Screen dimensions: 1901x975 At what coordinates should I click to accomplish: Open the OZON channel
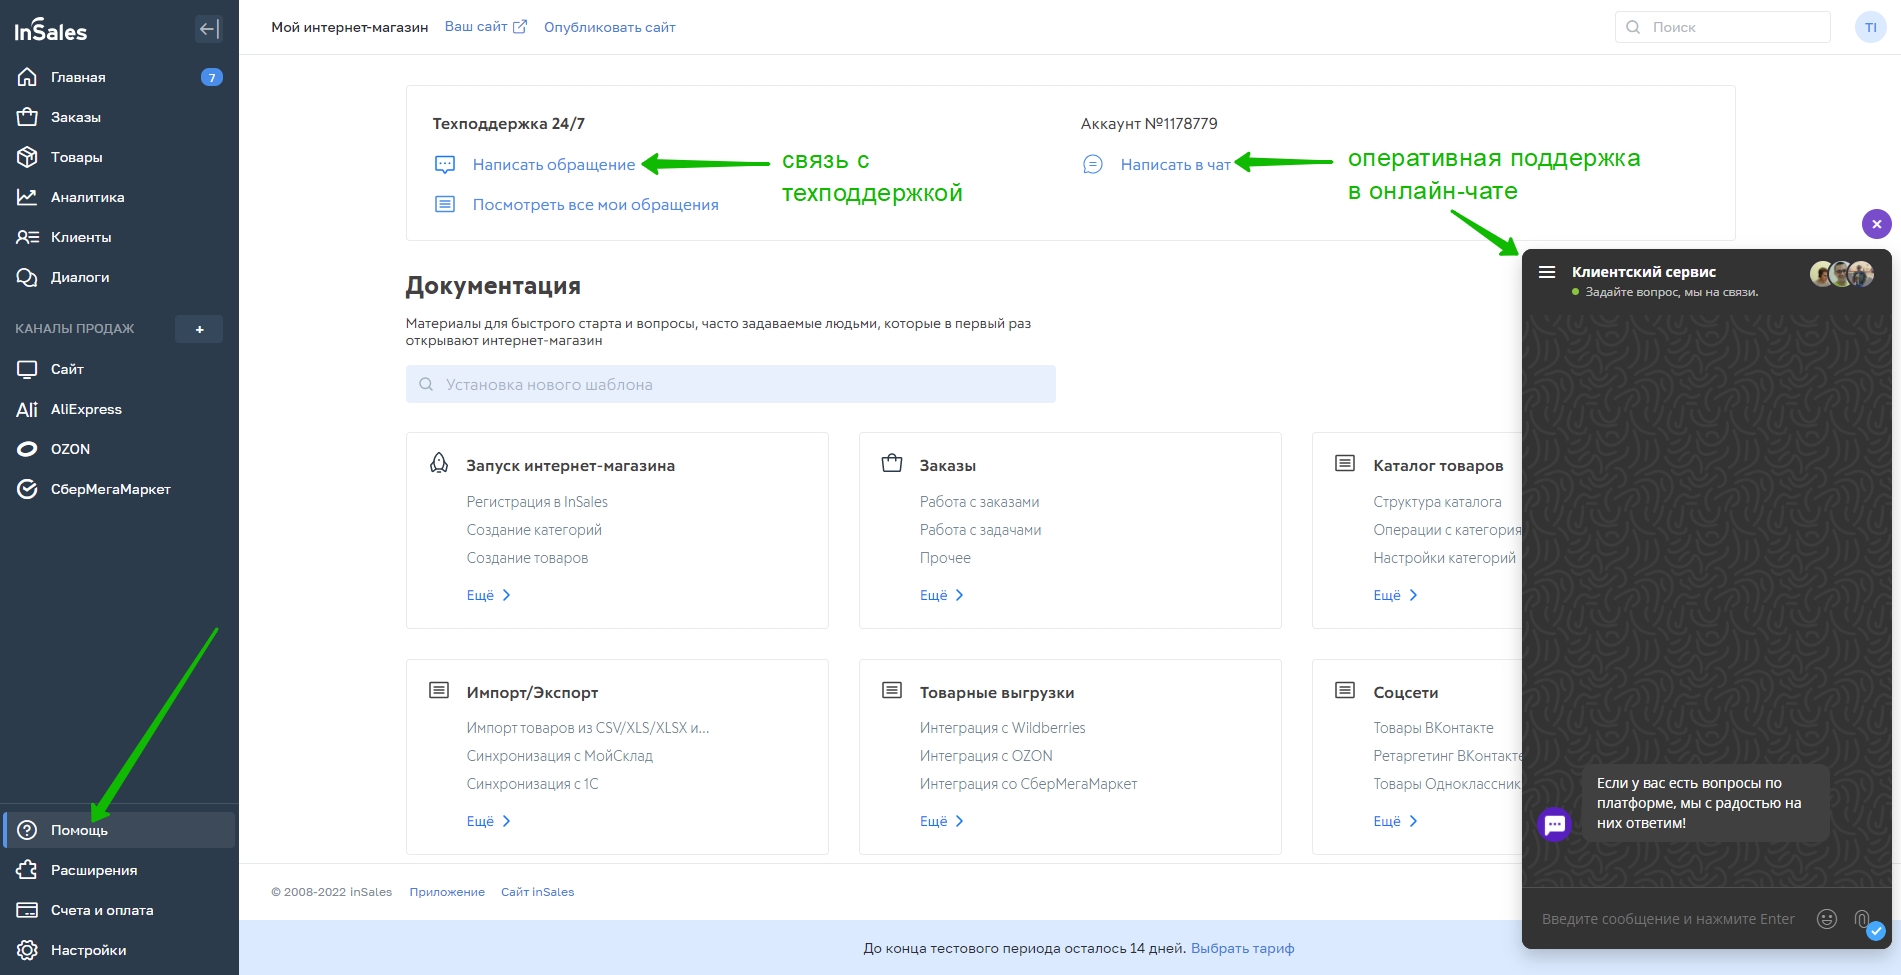tap(119, 449)
